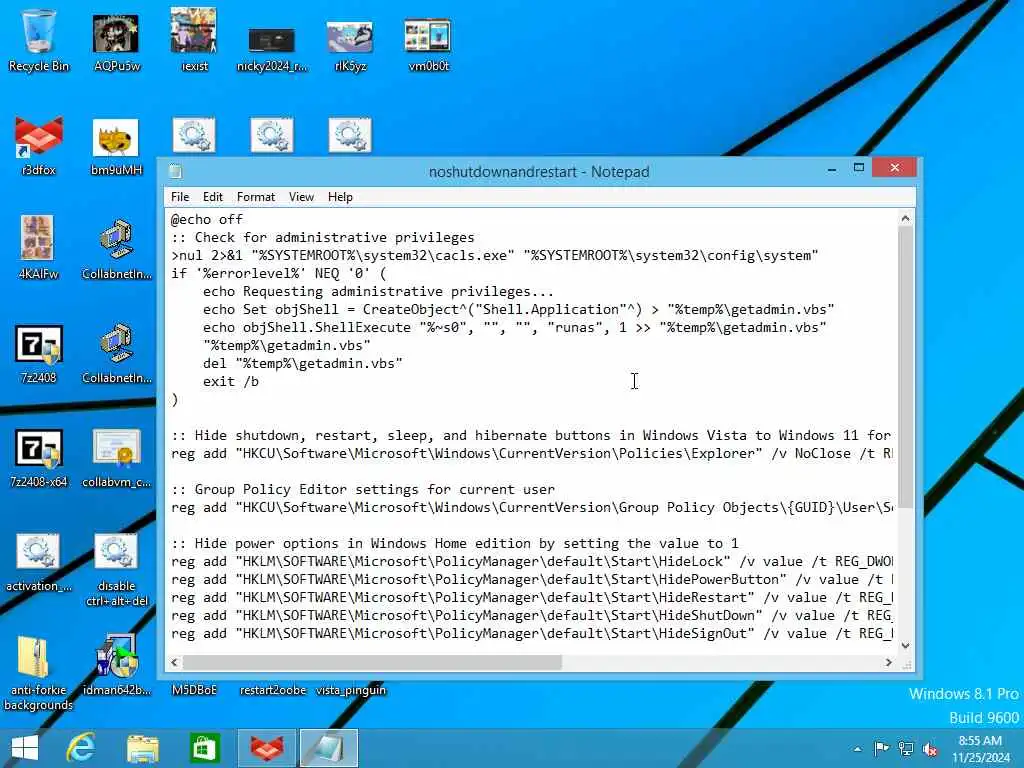Screen dimensions: 1024x768
Task: Maximize the Notepad window
Action: 859,168
